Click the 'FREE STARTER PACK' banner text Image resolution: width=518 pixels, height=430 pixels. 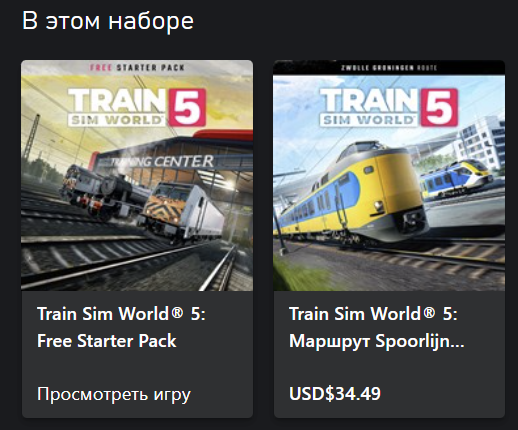tap(137, 68)
